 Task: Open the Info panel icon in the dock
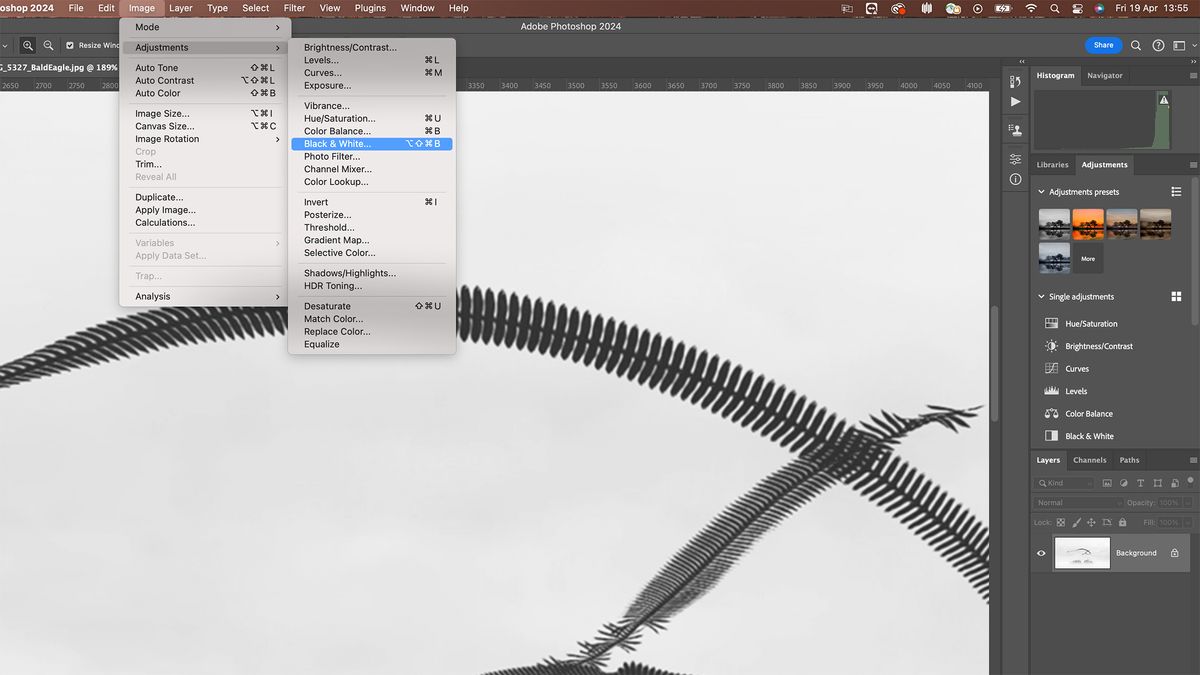(x=1016, y=179)
